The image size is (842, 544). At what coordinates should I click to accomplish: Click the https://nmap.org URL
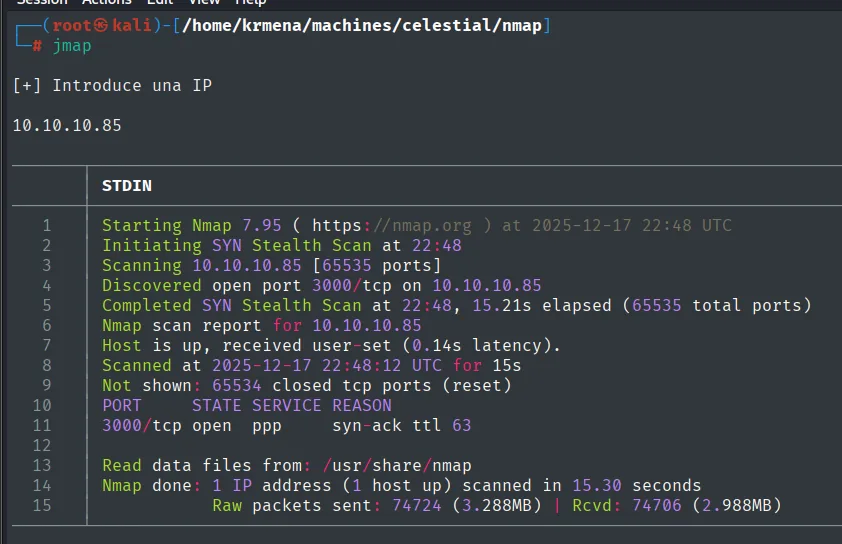[x=392, y=226]
